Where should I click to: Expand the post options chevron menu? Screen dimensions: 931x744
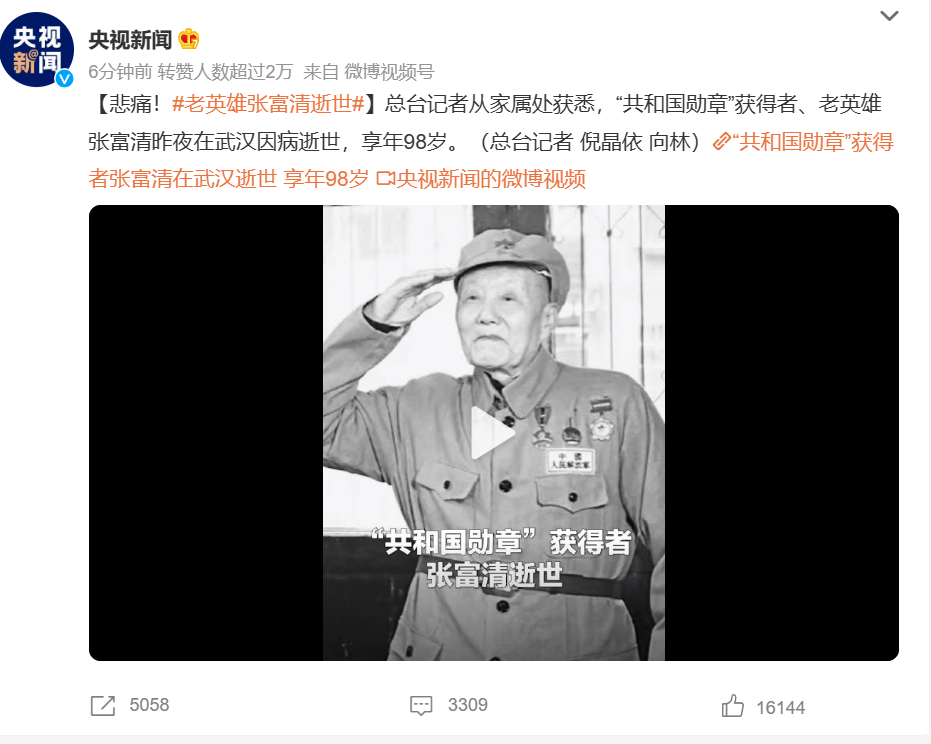click(x=889, y=16)
